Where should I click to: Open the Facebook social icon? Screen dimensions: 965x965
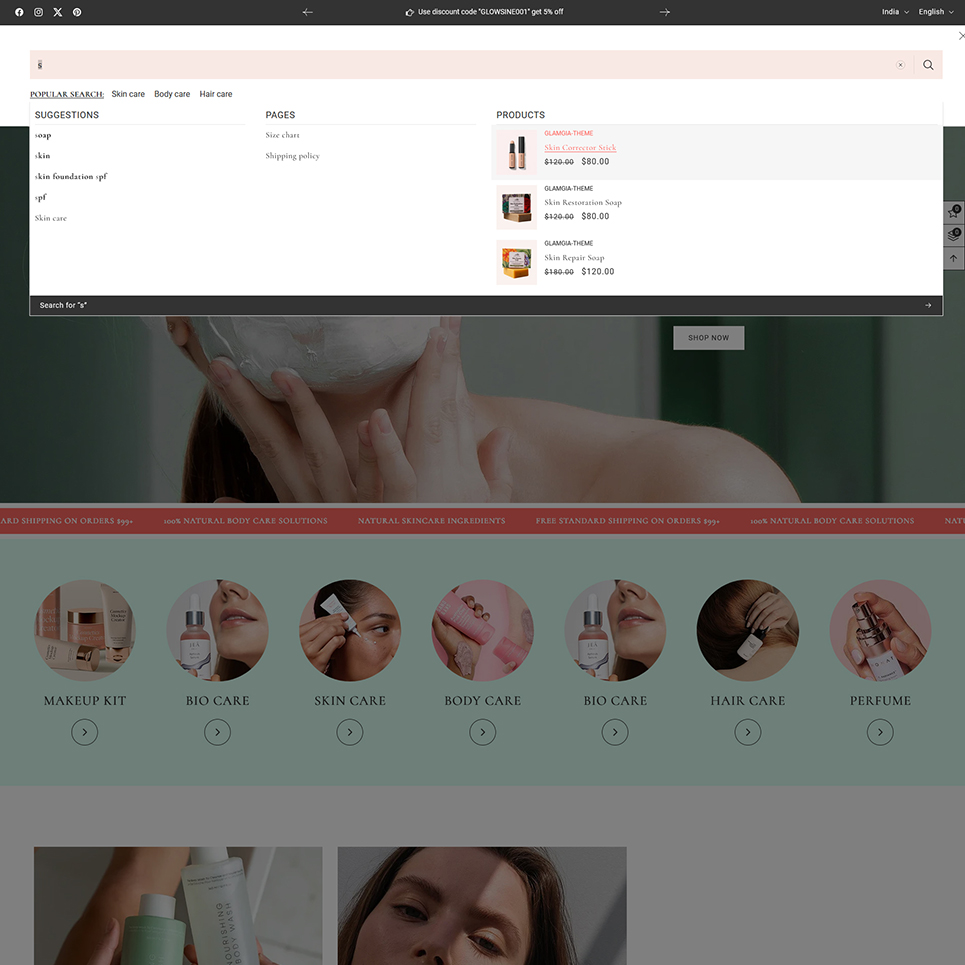pyautogui.click(x=19, y=12)
